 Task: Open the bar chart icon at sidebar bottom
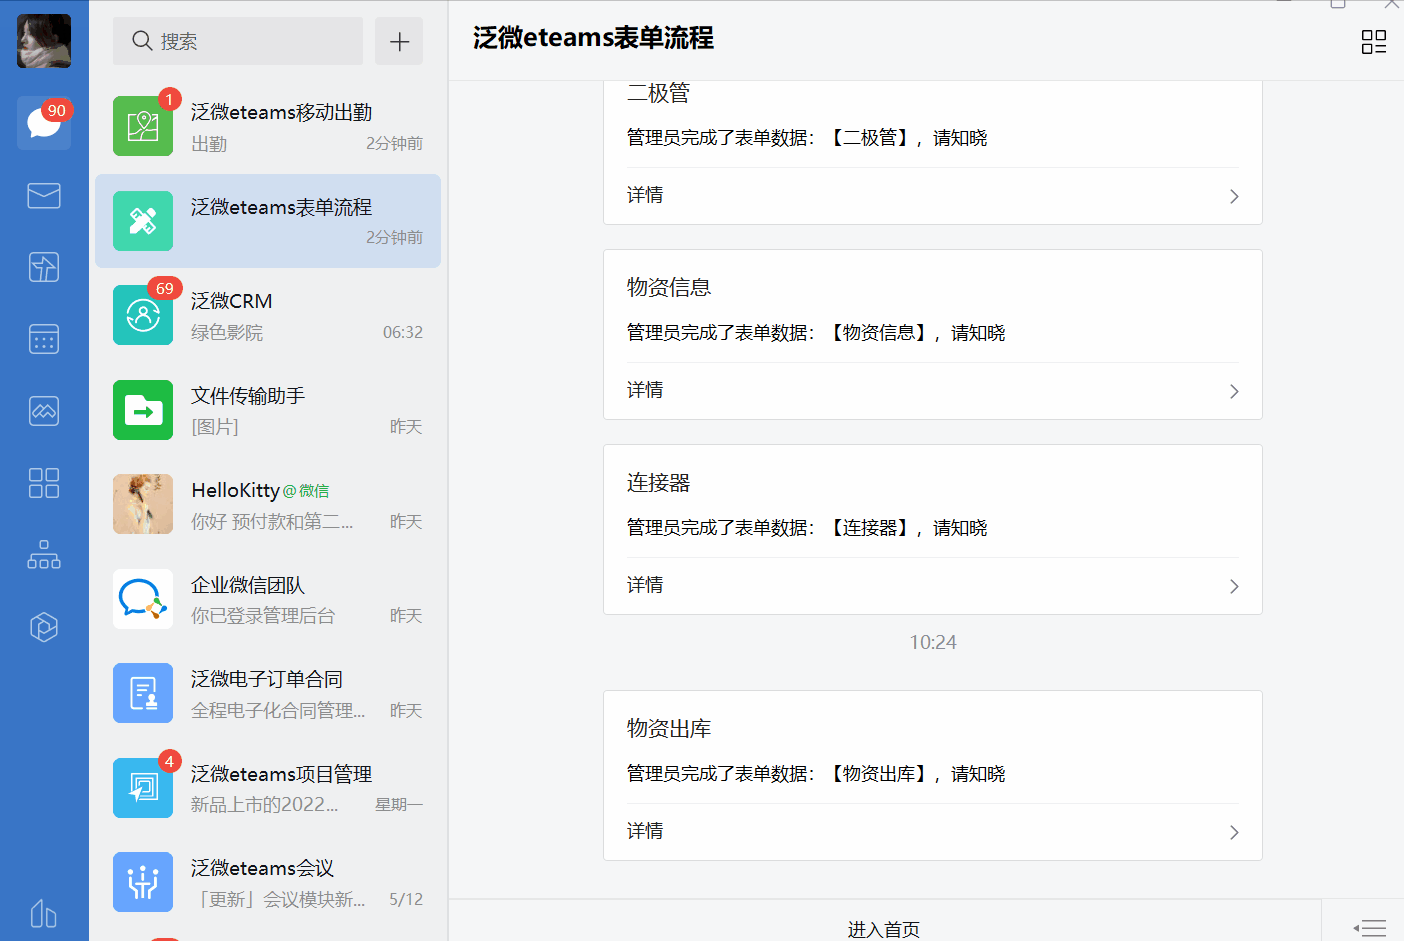(44, 913)
